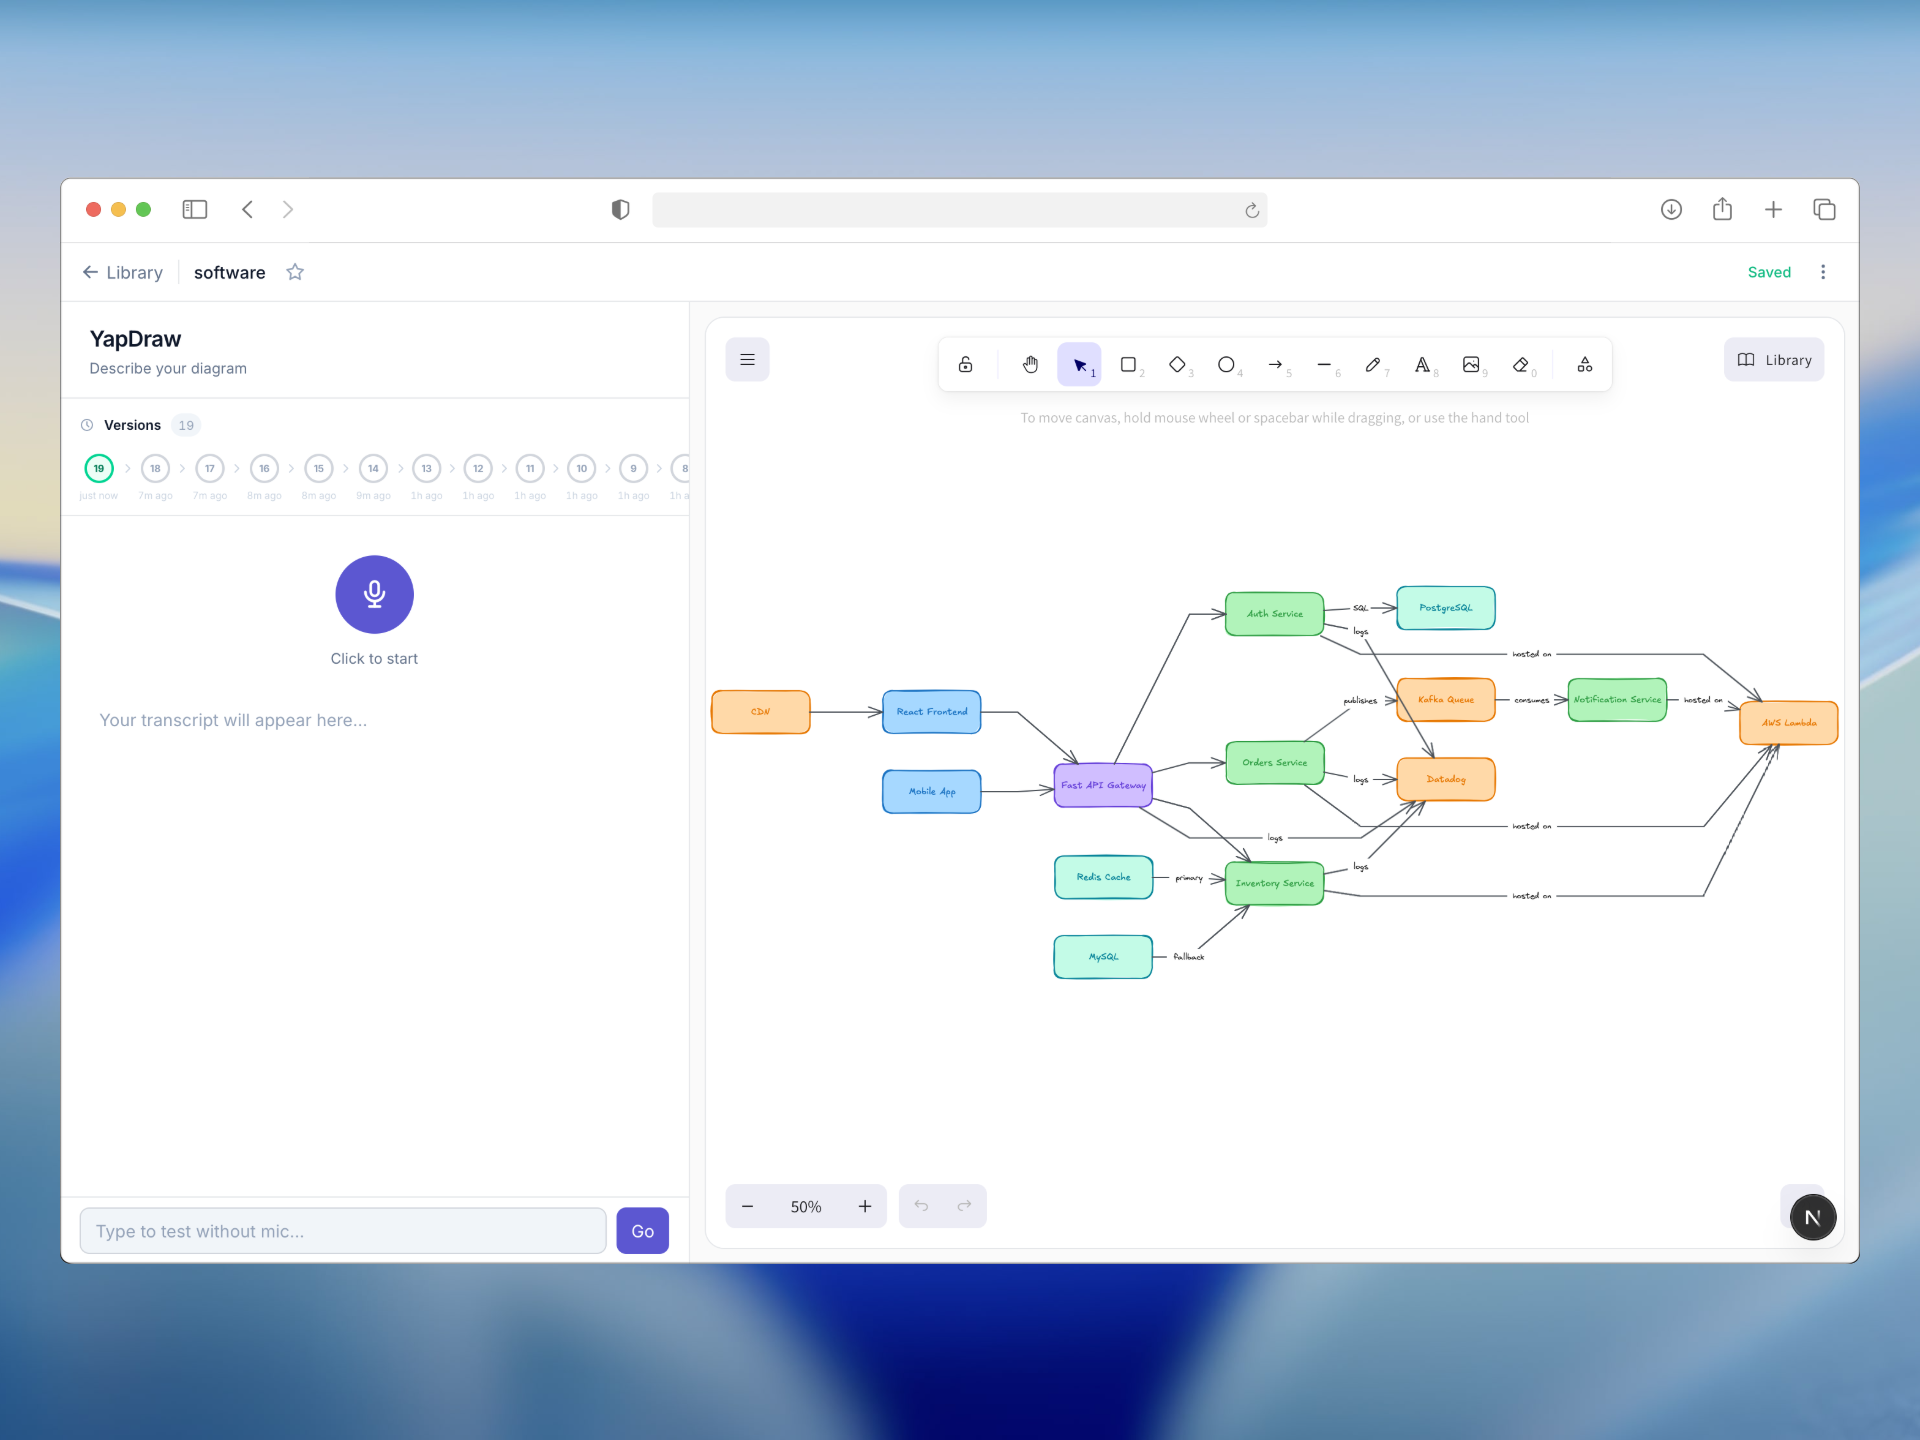This screenshot has height=1440, width=1920.
Task: Select the Diamond shape tool
Action: [1177, 364]
